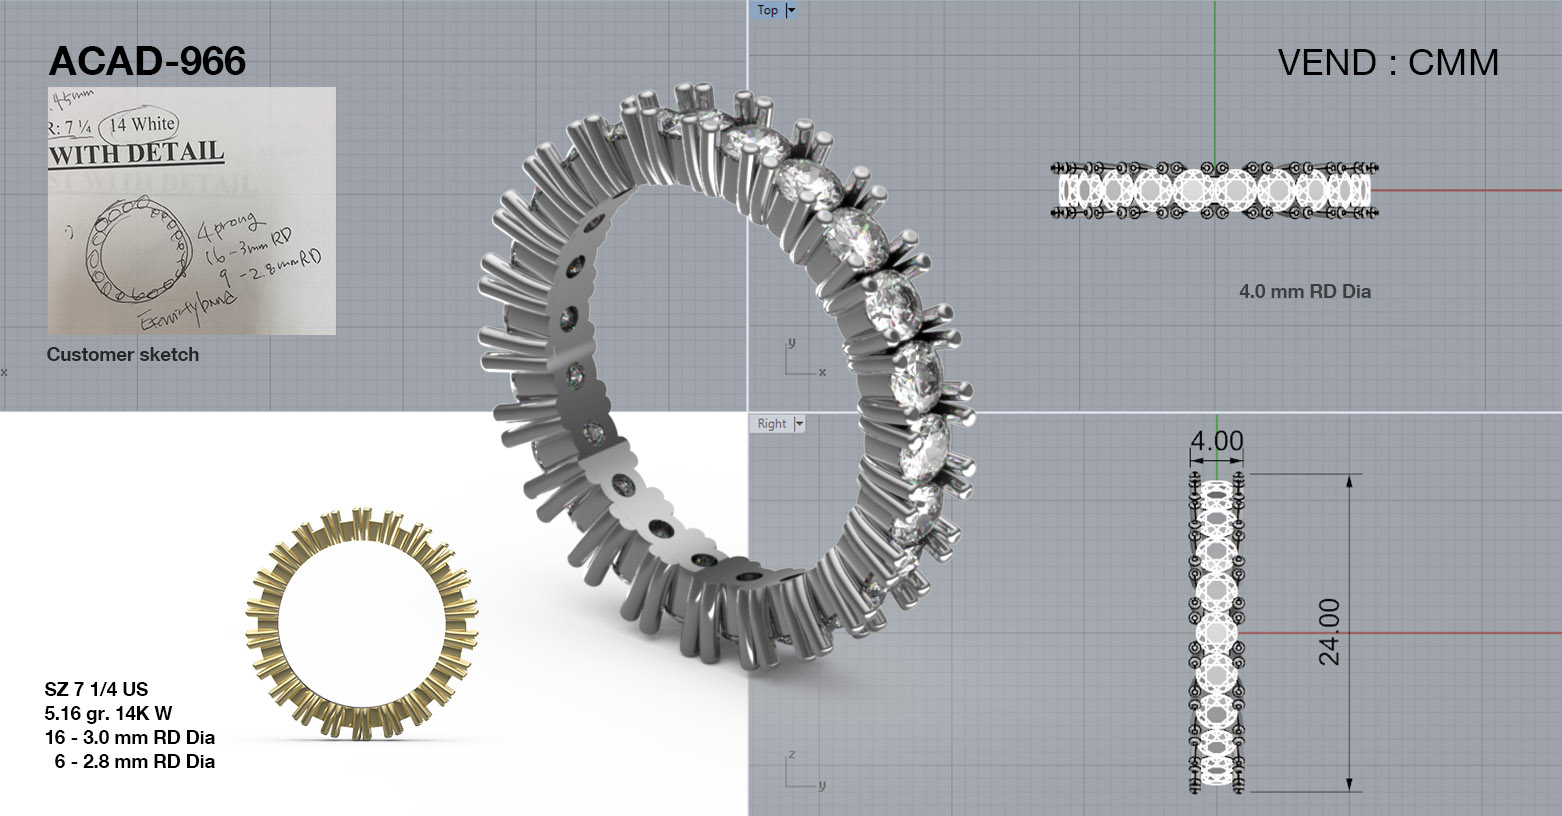The image size is (1562, 816).
Task: Click the 24.00 height dimension value
Action: [x=1329, y=632]
